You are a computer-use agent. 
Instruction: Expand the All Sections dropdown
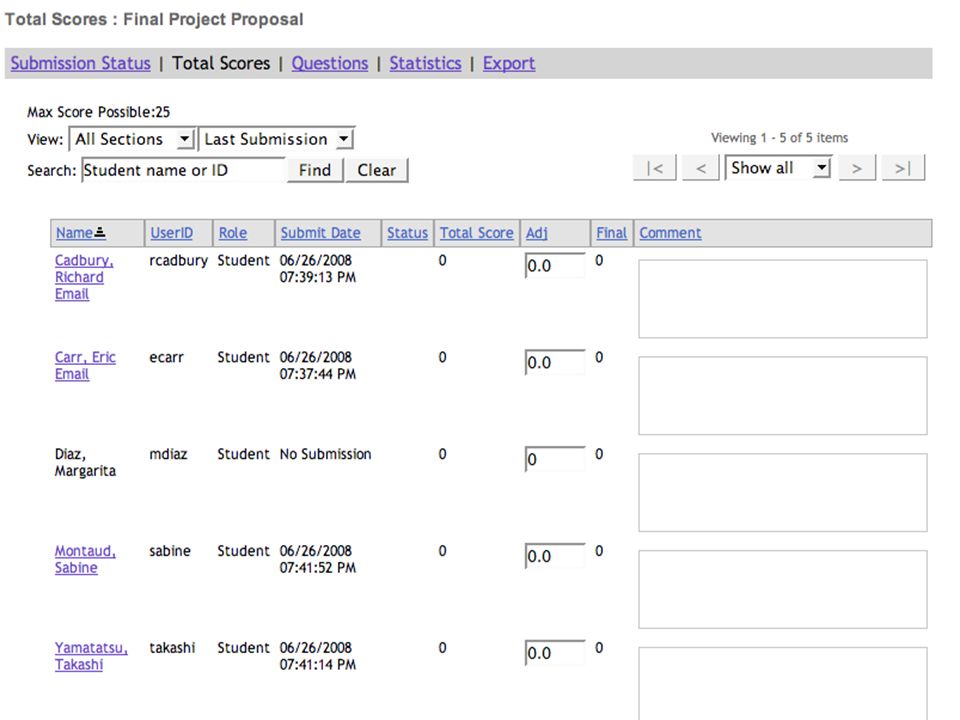click(x=132, y=139)
